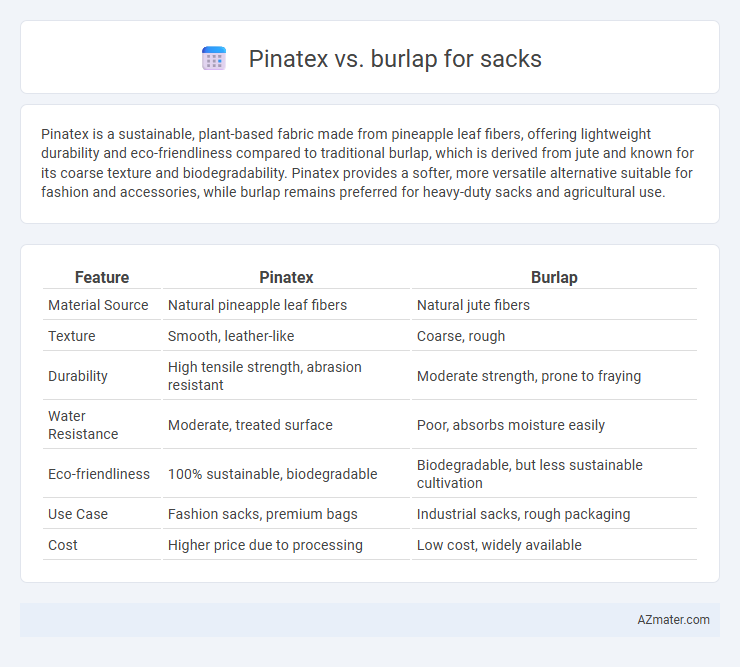Screen dimensions: 740x667
Task: Select the 'Pinatex' column header
Action: point(286,277)
